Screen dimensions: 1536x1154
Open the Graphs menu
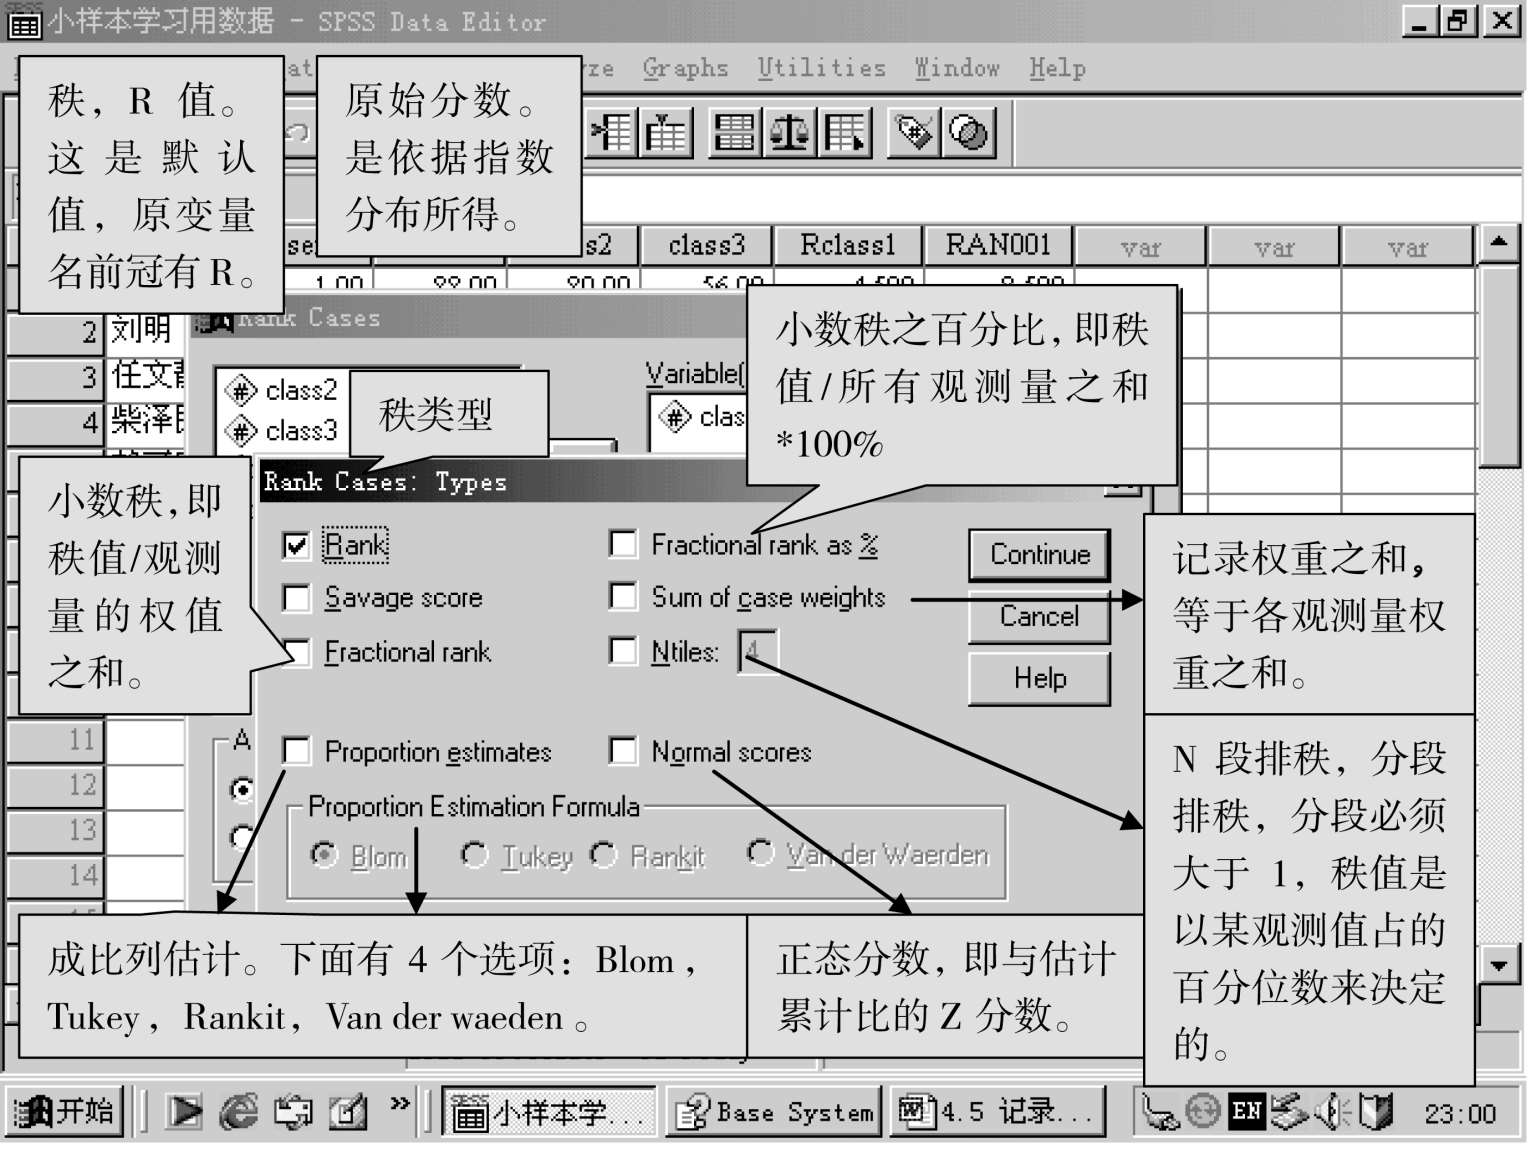click(x=685, y=68)
